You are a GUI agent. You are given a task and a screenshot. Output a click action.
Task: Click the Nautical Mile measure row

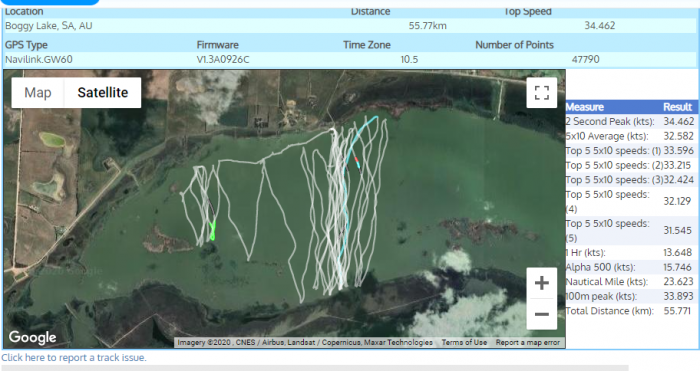click(630, 282)
